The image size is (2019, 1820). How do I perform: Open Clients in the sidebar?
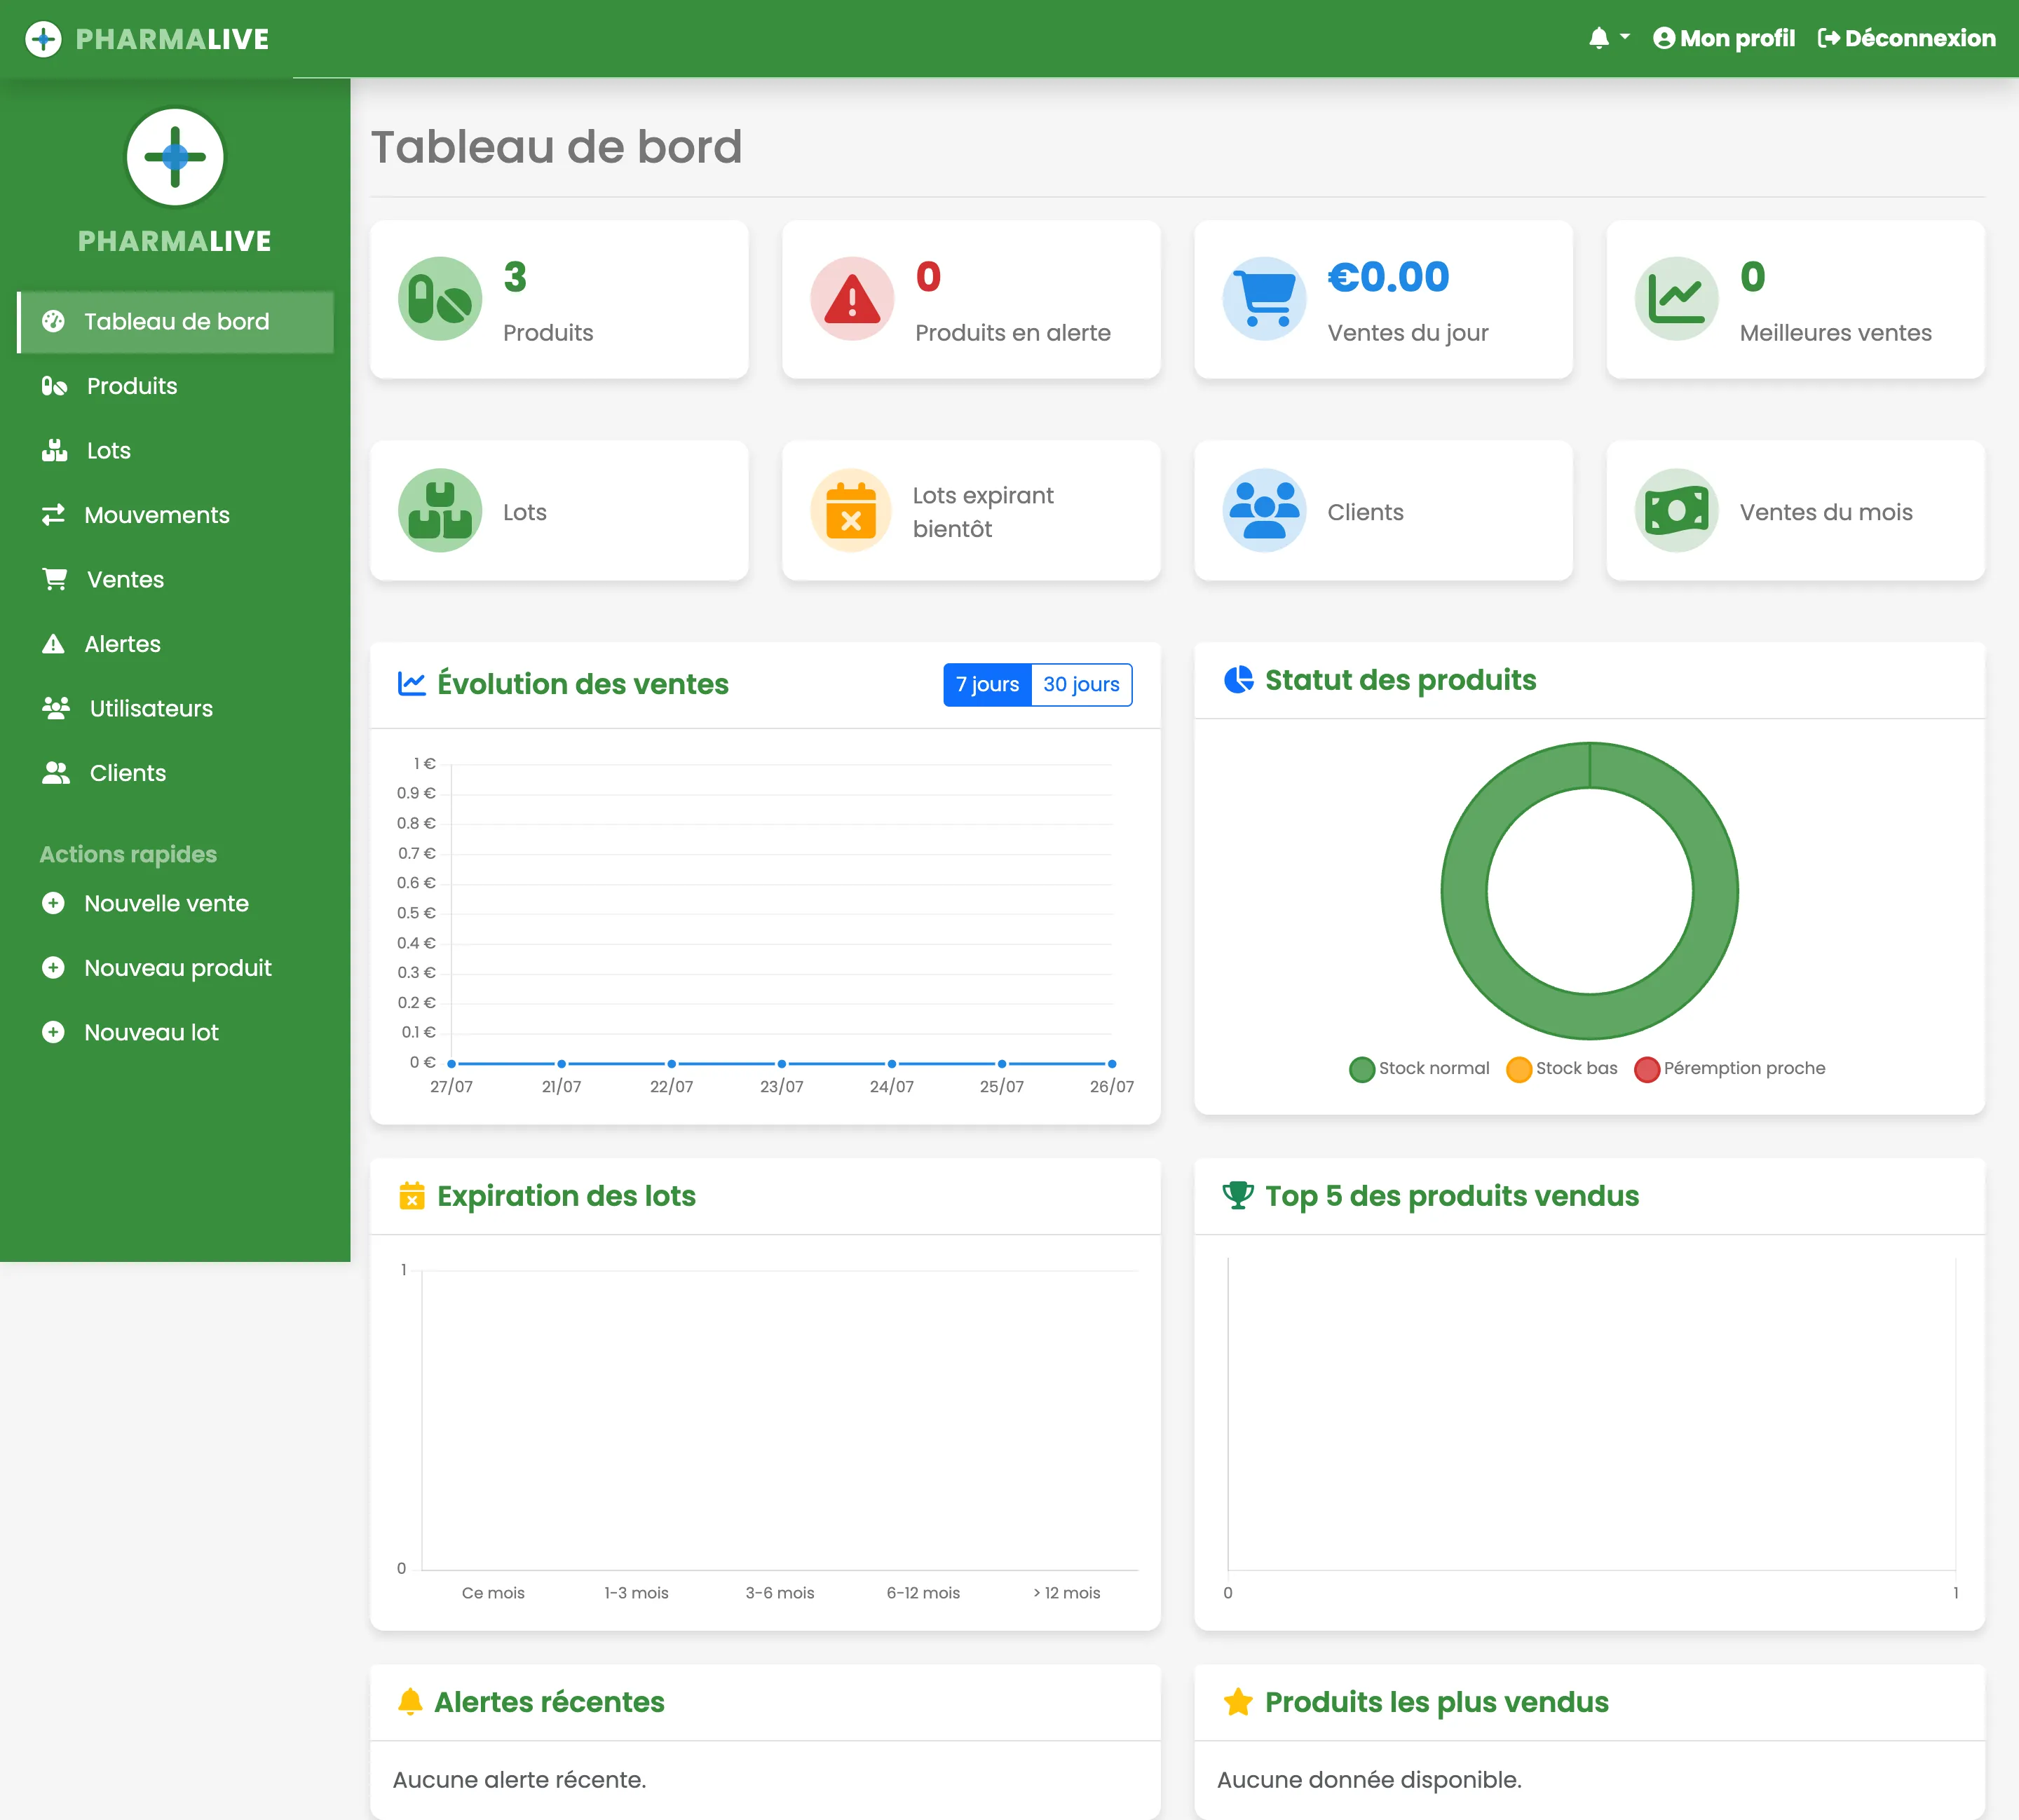point(176,773)
